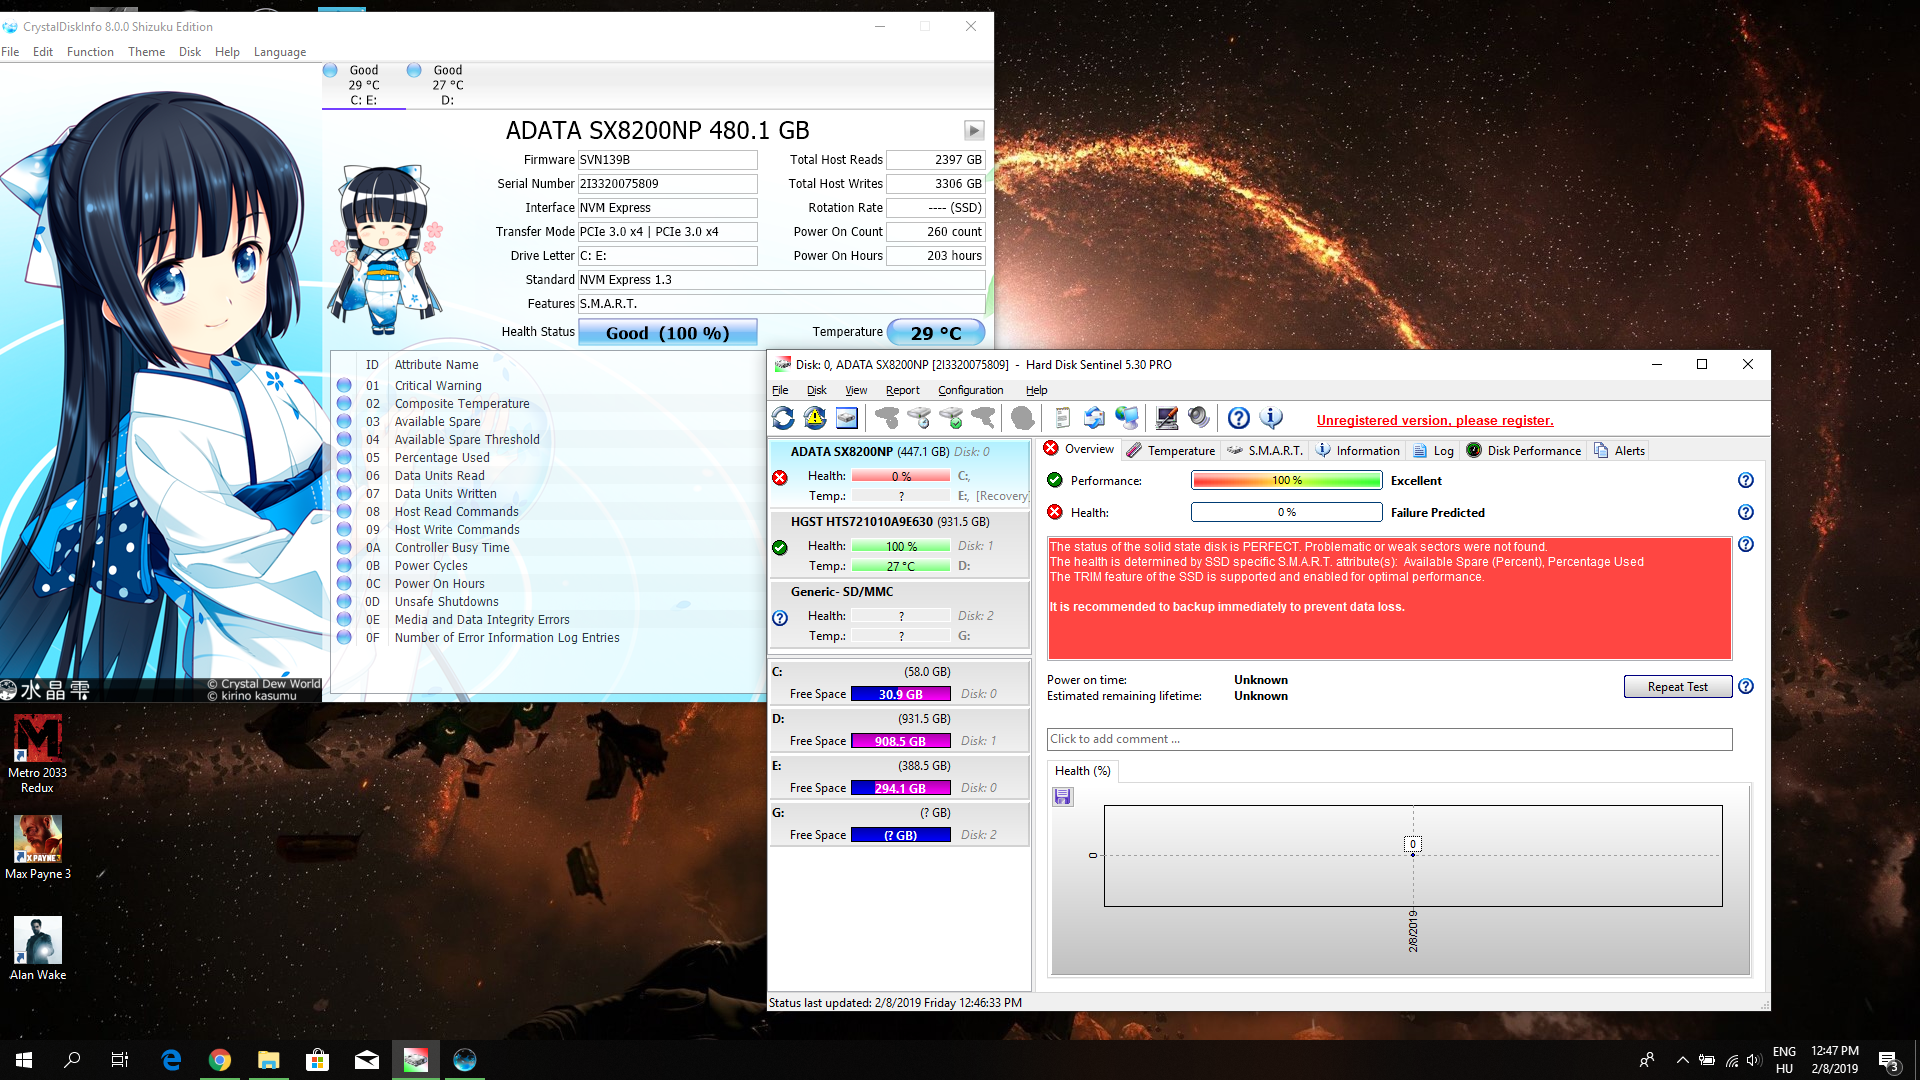Click the blue refresh arrows toolbar icon
Image resolution: width=1920 pixels, height=1080 pixels.
click(783, 418)
